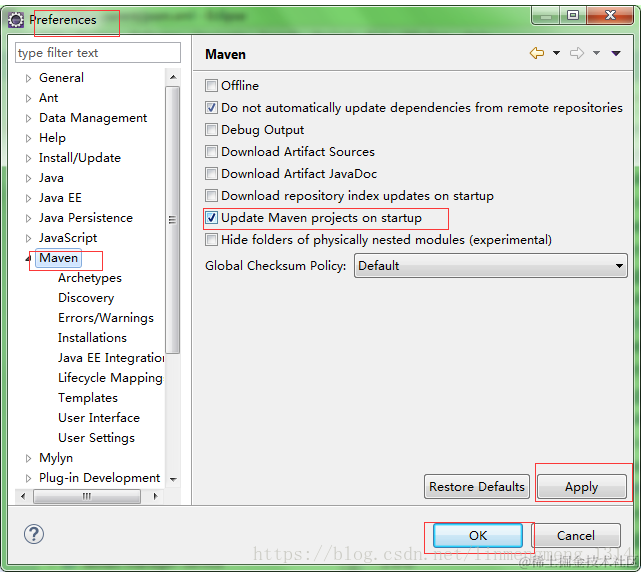The height and width of the screenshot is (574, 644).
Task: Click the tree horizontal scrollbar thumb
Action: 87,498
